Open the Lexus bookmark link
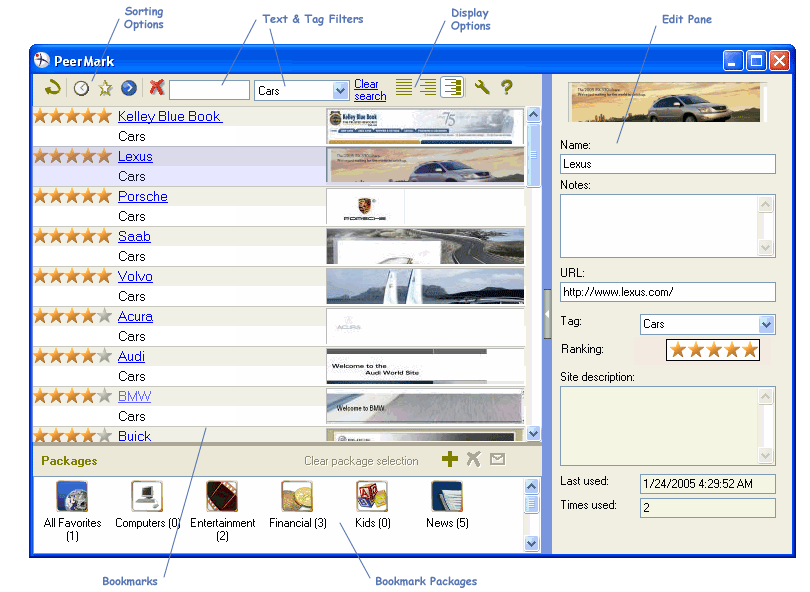Image resolution: width=810 pixels, height=592 pixels. [x=135, y=156]
